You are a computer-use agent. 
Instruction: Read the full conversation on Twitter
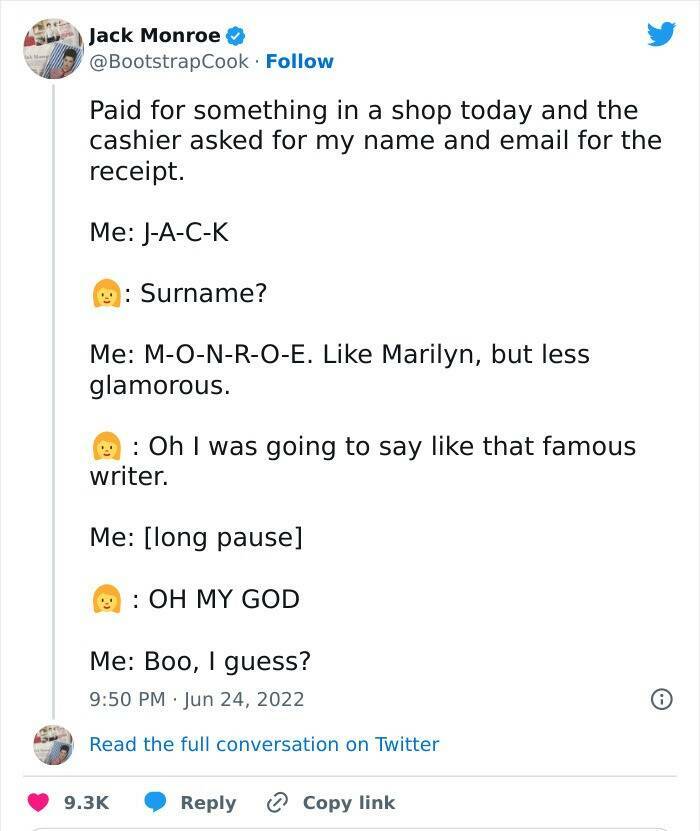click(x=264, y=744)
